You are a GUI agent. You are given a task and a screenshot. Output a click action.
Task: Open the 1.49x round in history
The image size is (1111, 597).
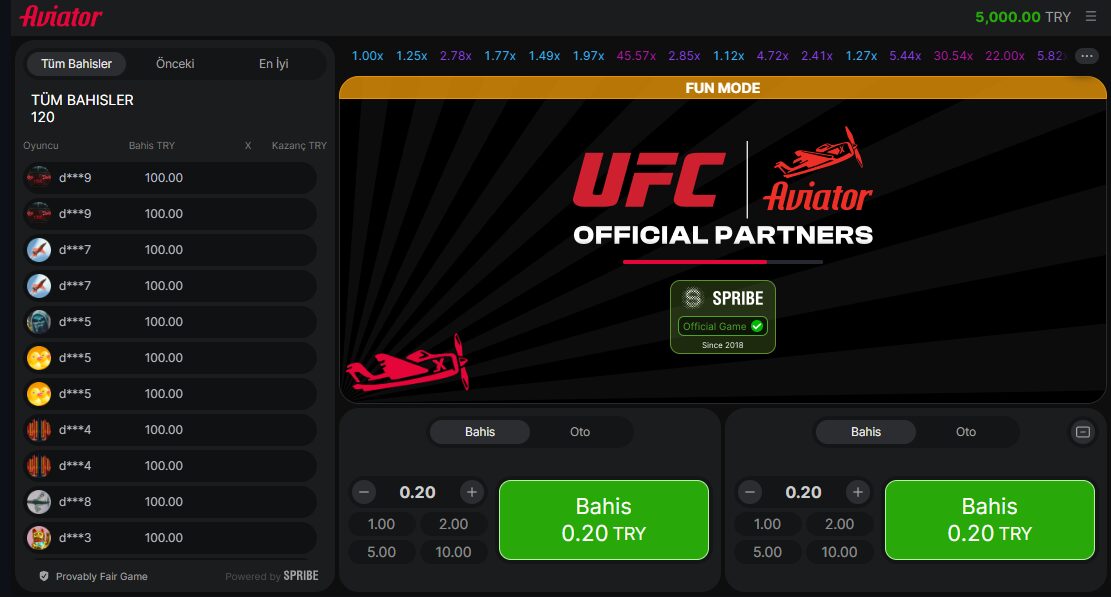[x=544, y=56]
